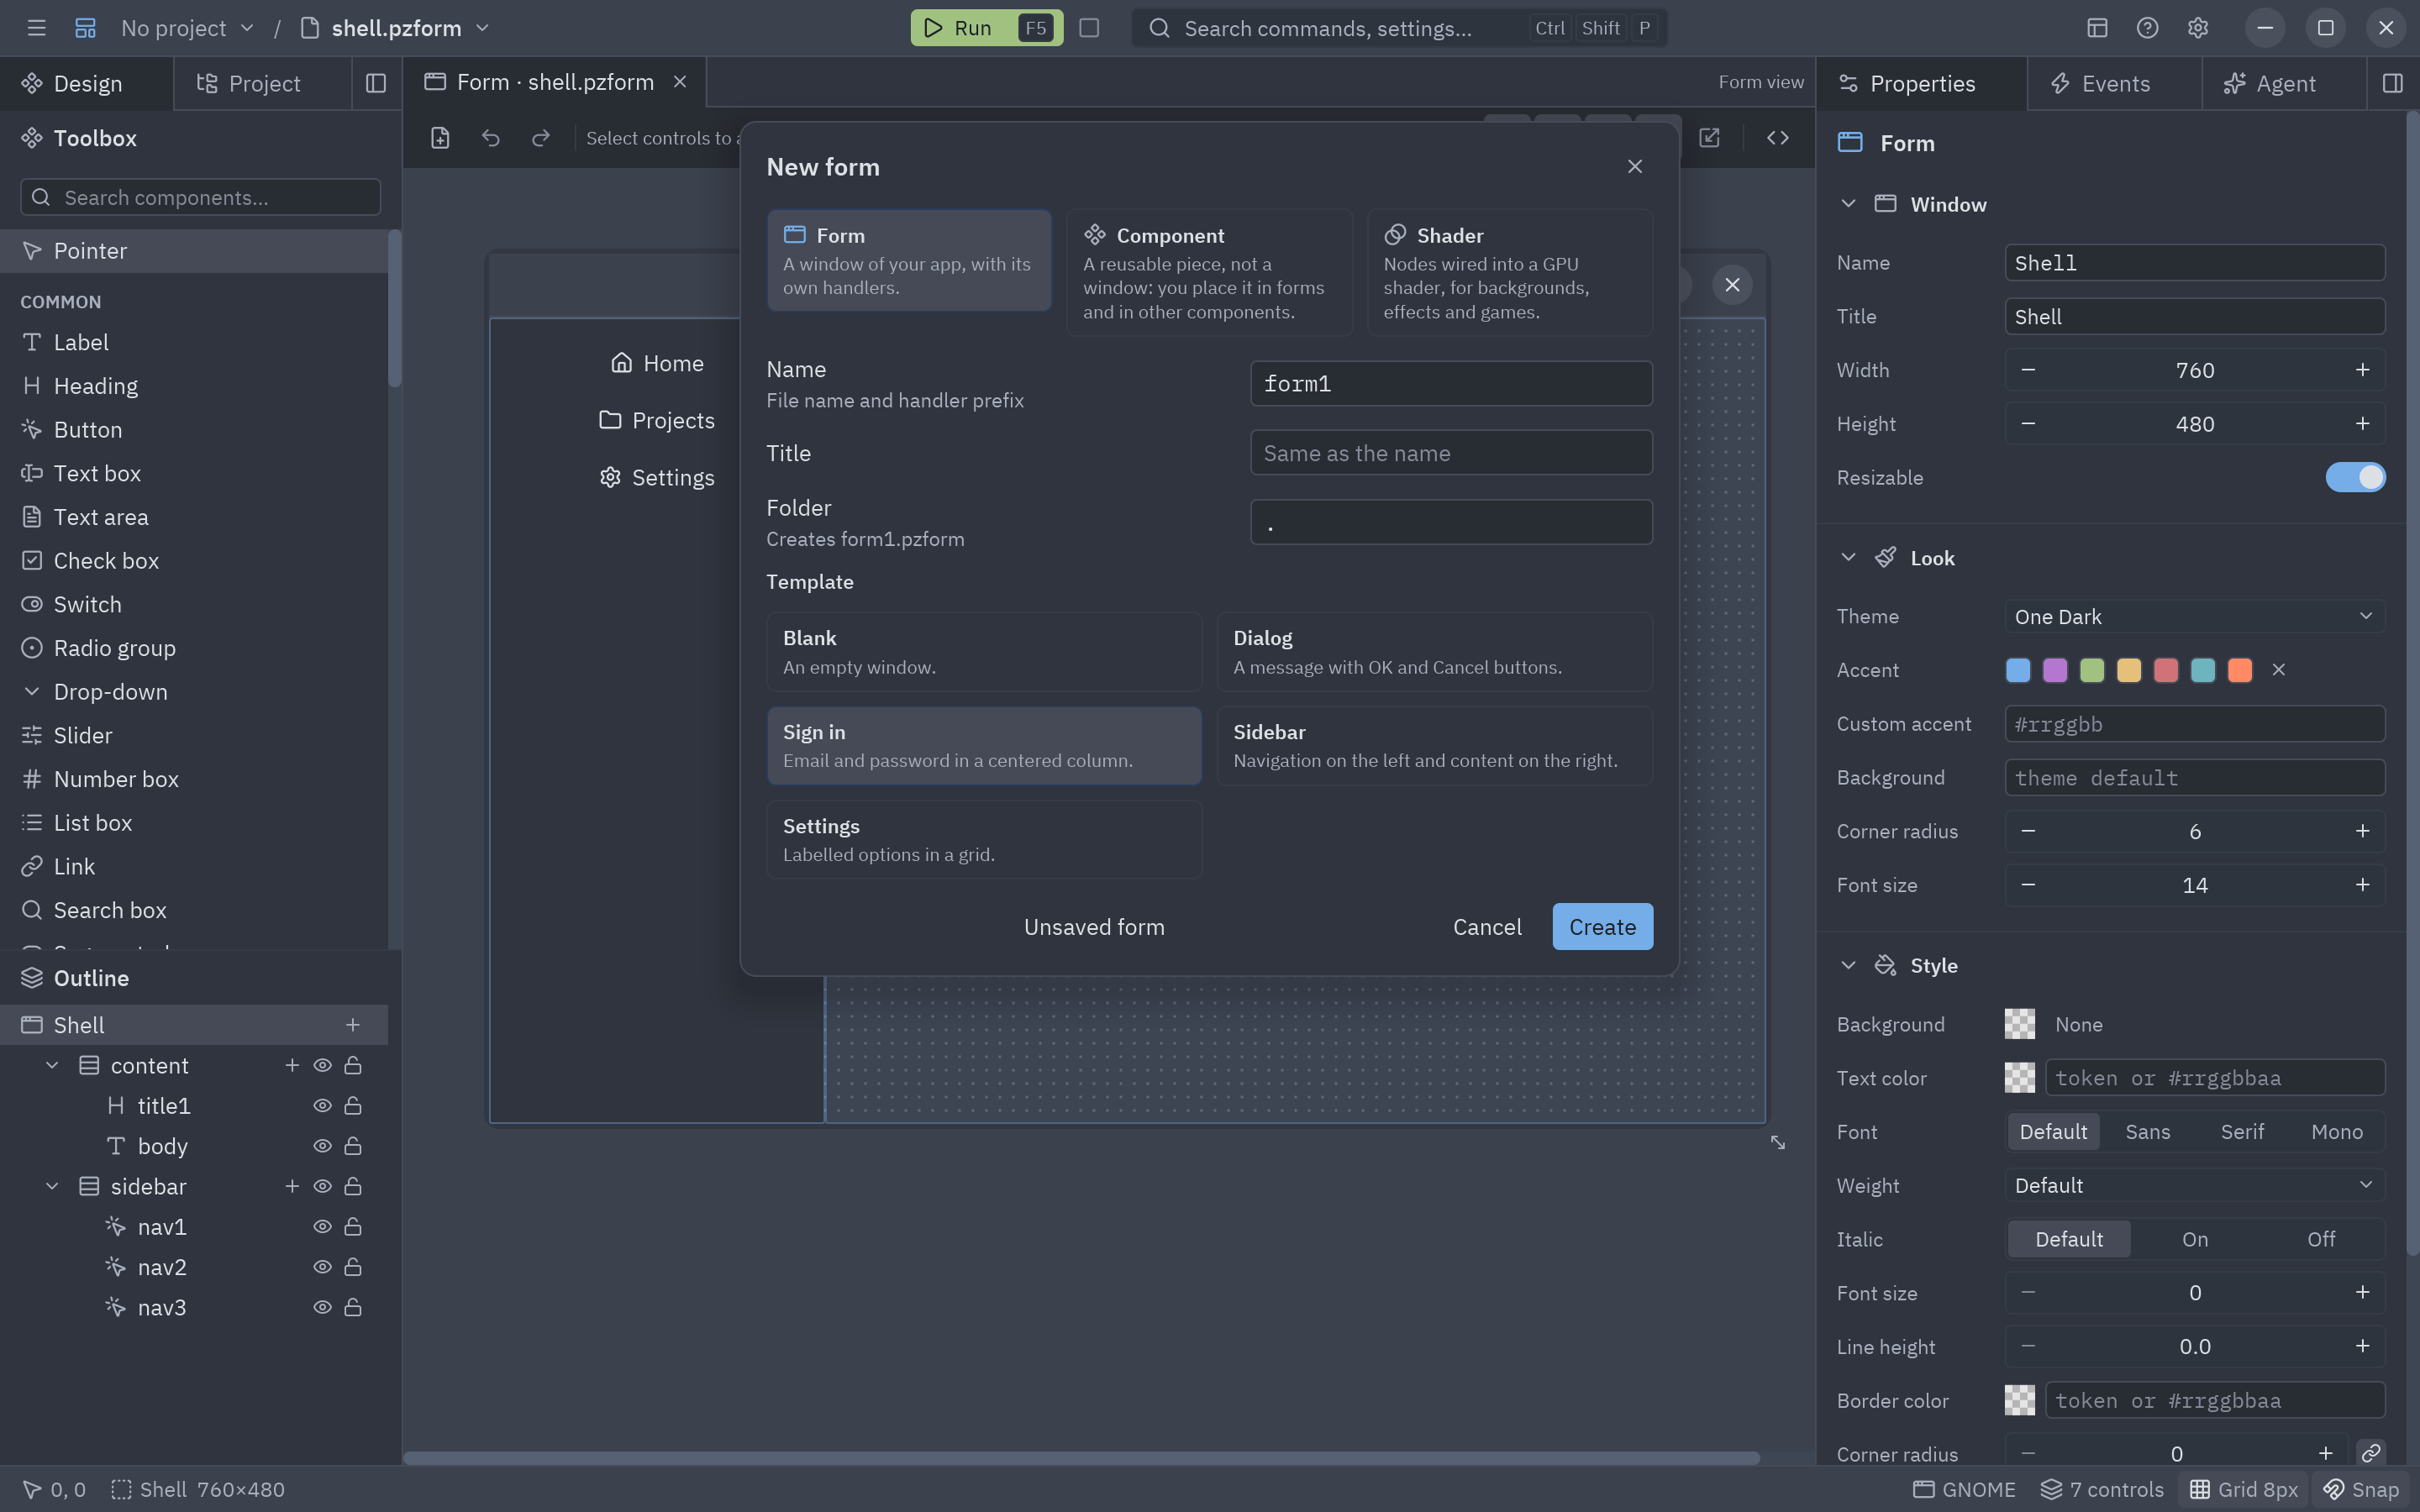Open the help question-mark icon

click(x=2147, y=28)
